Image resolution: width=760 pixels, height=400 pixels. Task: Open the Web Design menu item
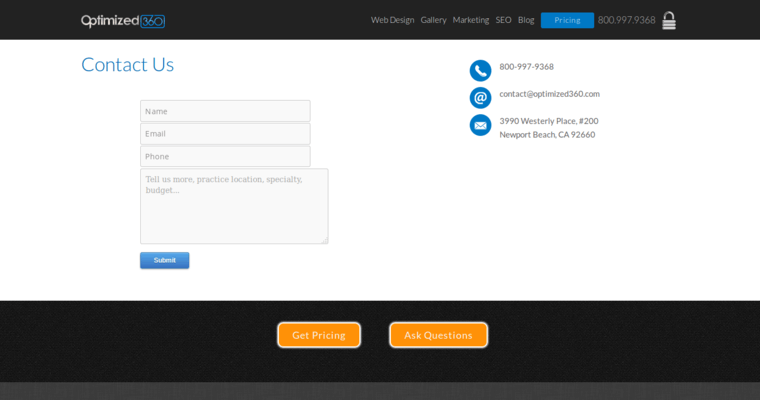point(392,20)
